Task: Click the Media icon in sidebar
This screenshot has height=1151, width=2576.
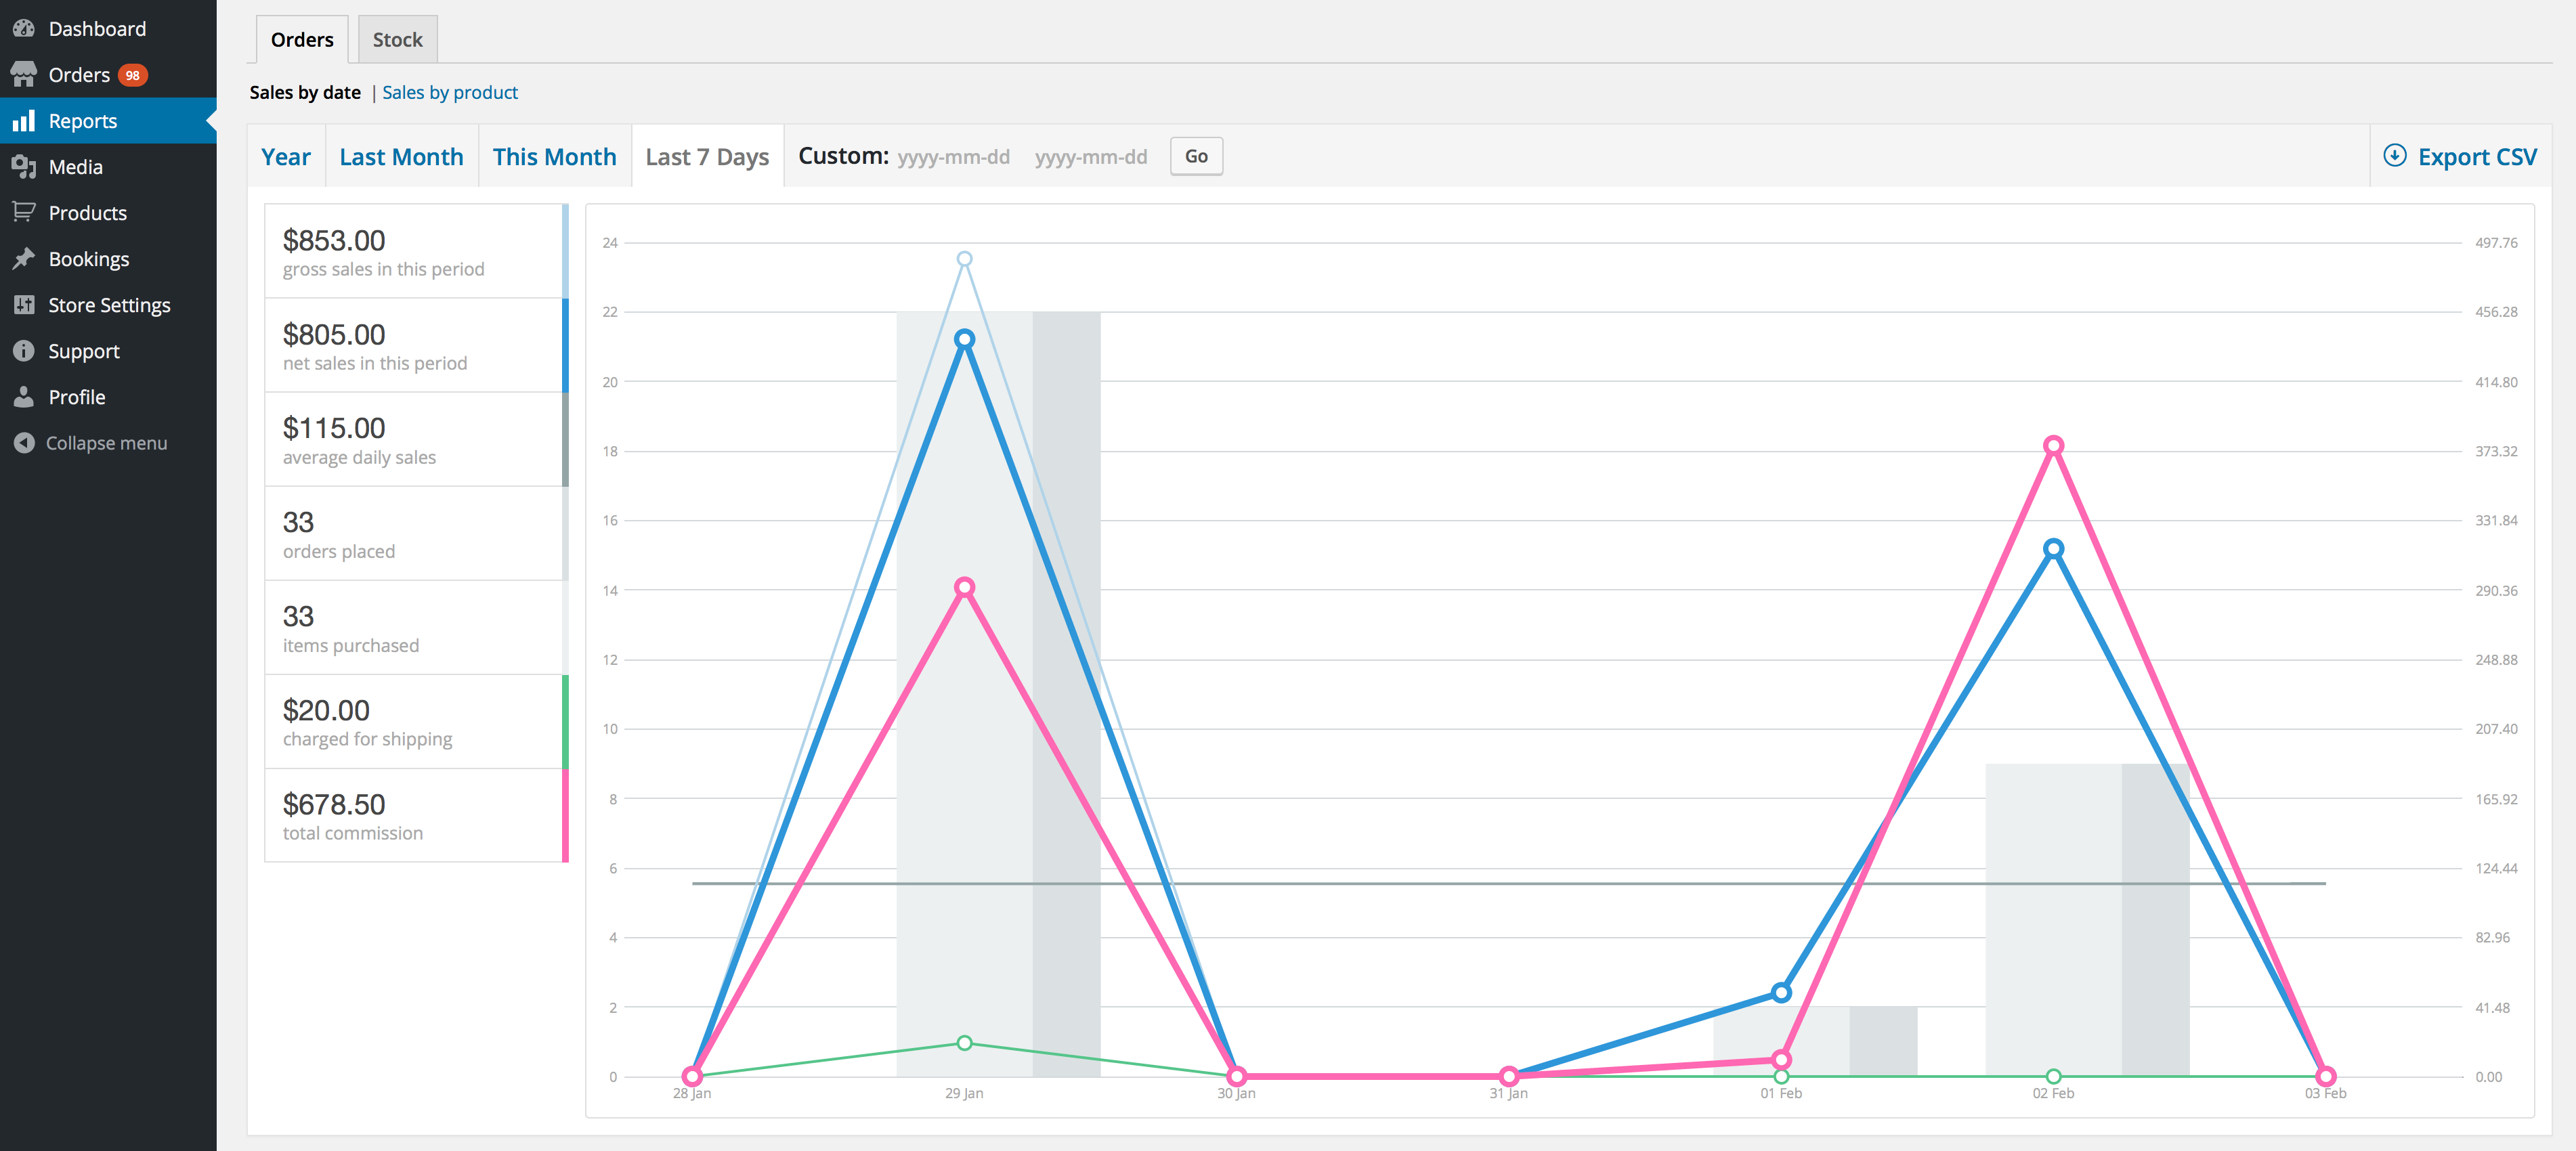Action: click(24, 167)
